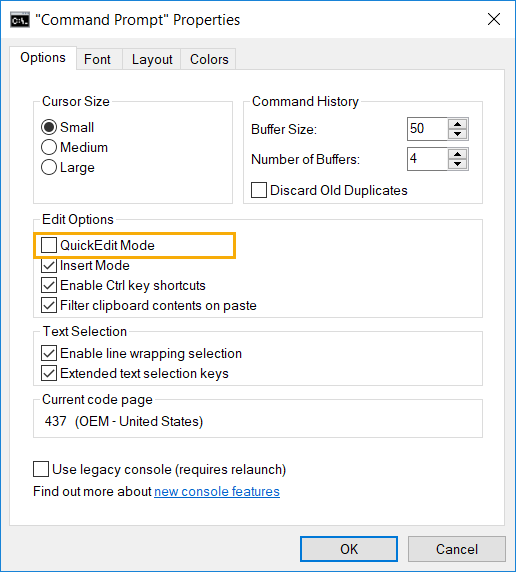Increase Number of Buffers with up arrow

point(458,154)
